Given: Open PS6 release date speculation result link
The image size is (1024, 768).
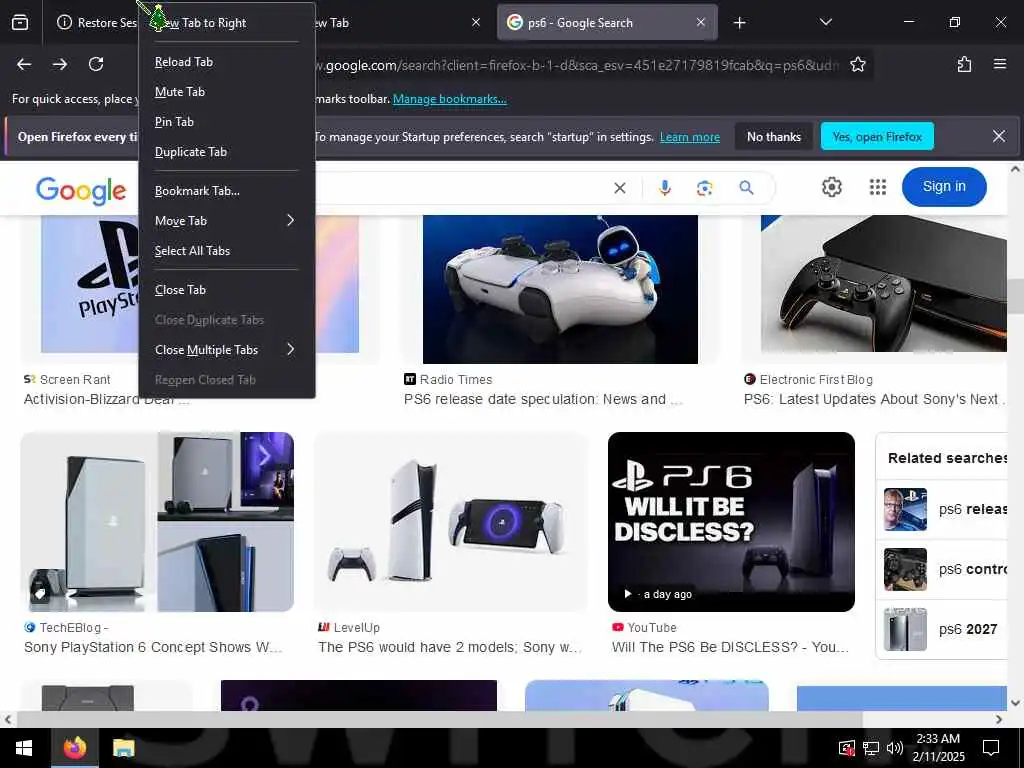Looking at the screenshot, I should pyautogui.click(x=543, y=399).
